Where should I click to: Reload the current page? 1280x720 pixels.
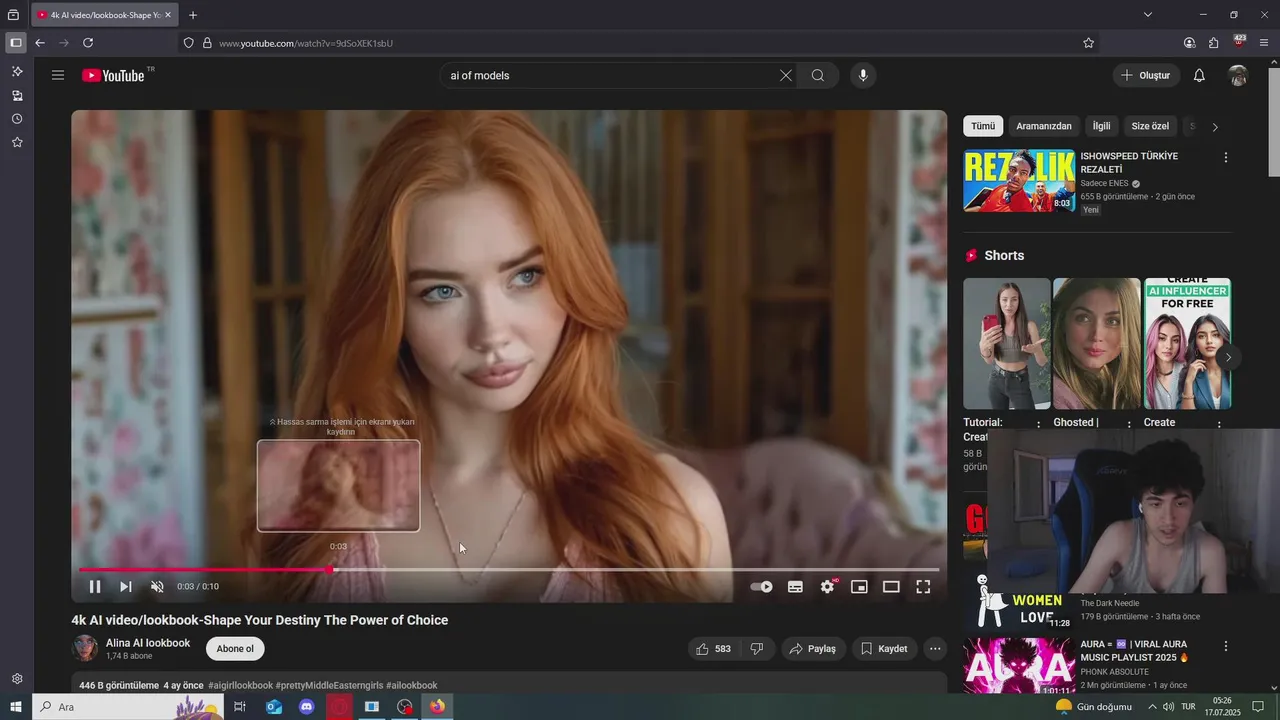pos(88,43)
